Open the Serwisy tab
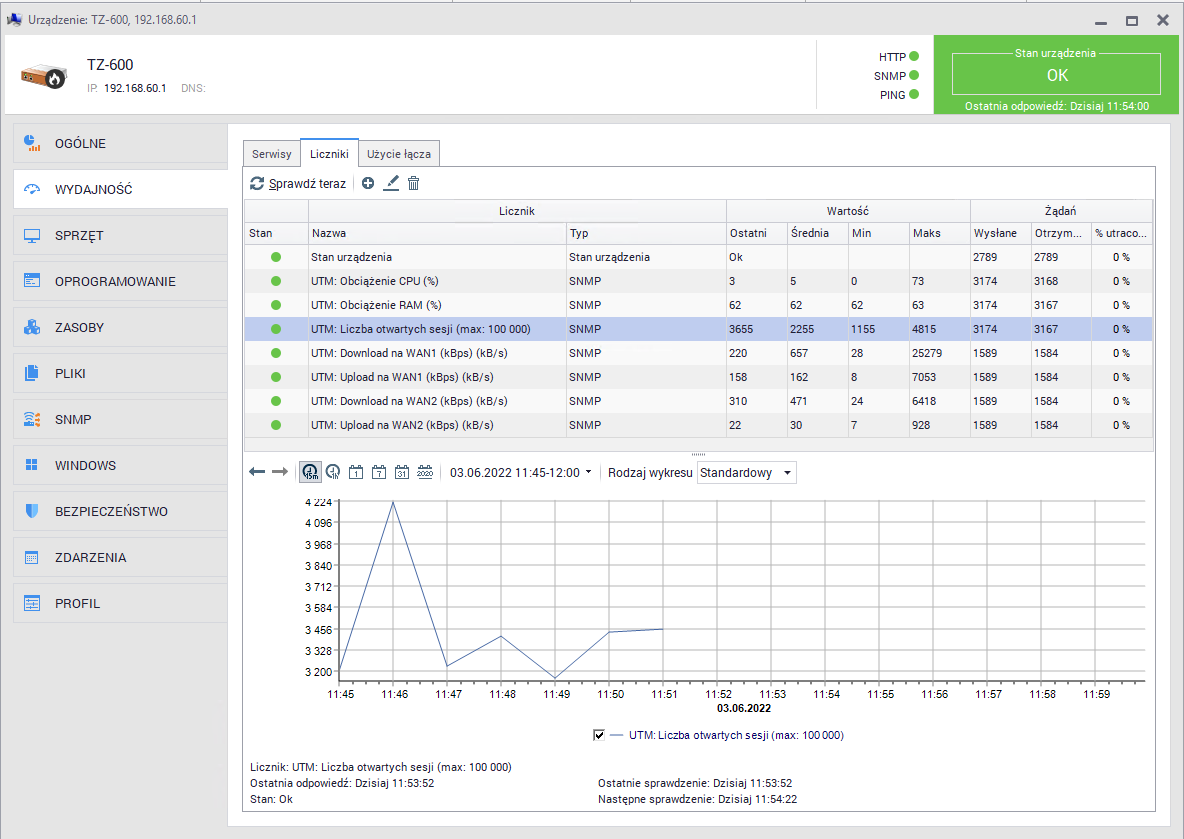 (x=271, y=154)
